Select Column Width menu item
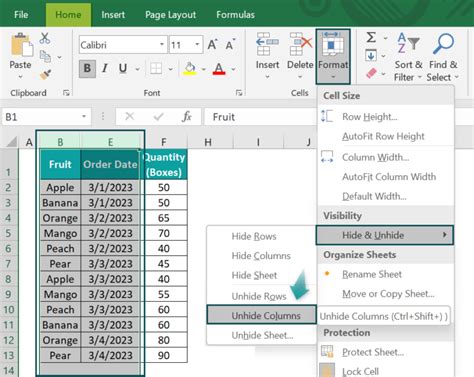474x377 pixels. tap(386, 157)
